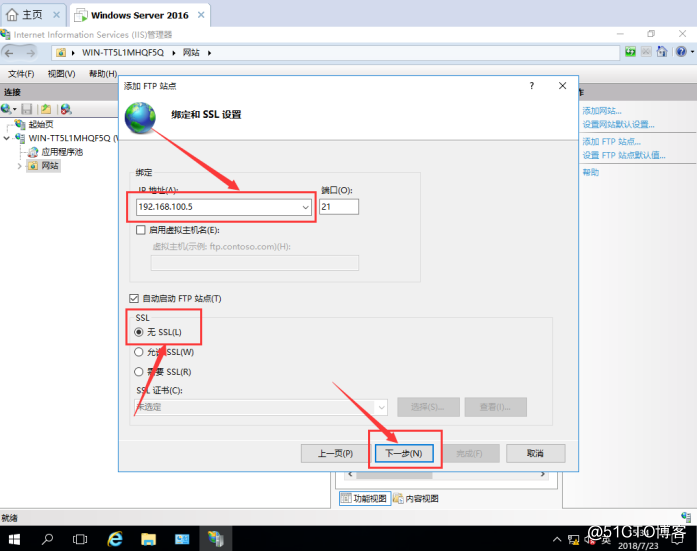Click the forward navigation arrow

(30, 53)
